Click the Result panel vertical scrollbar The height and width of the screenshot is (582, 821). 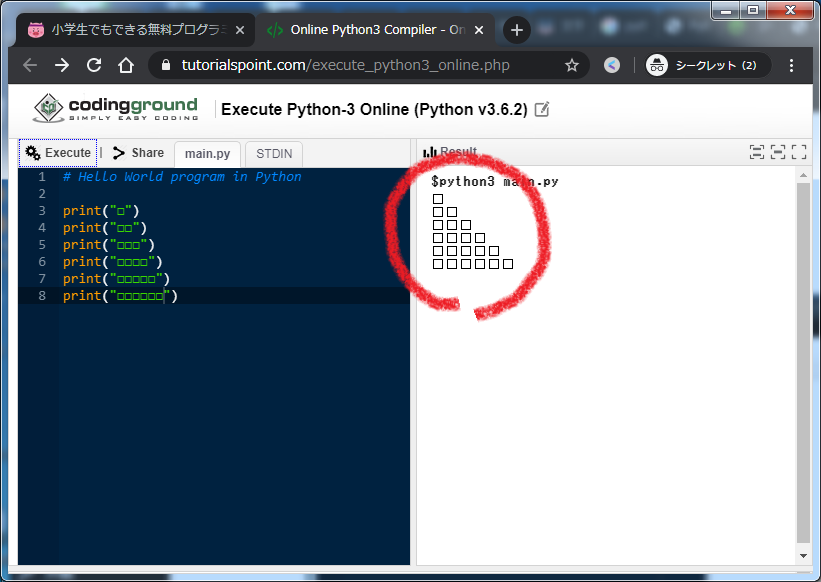click(x=803, y=363)
